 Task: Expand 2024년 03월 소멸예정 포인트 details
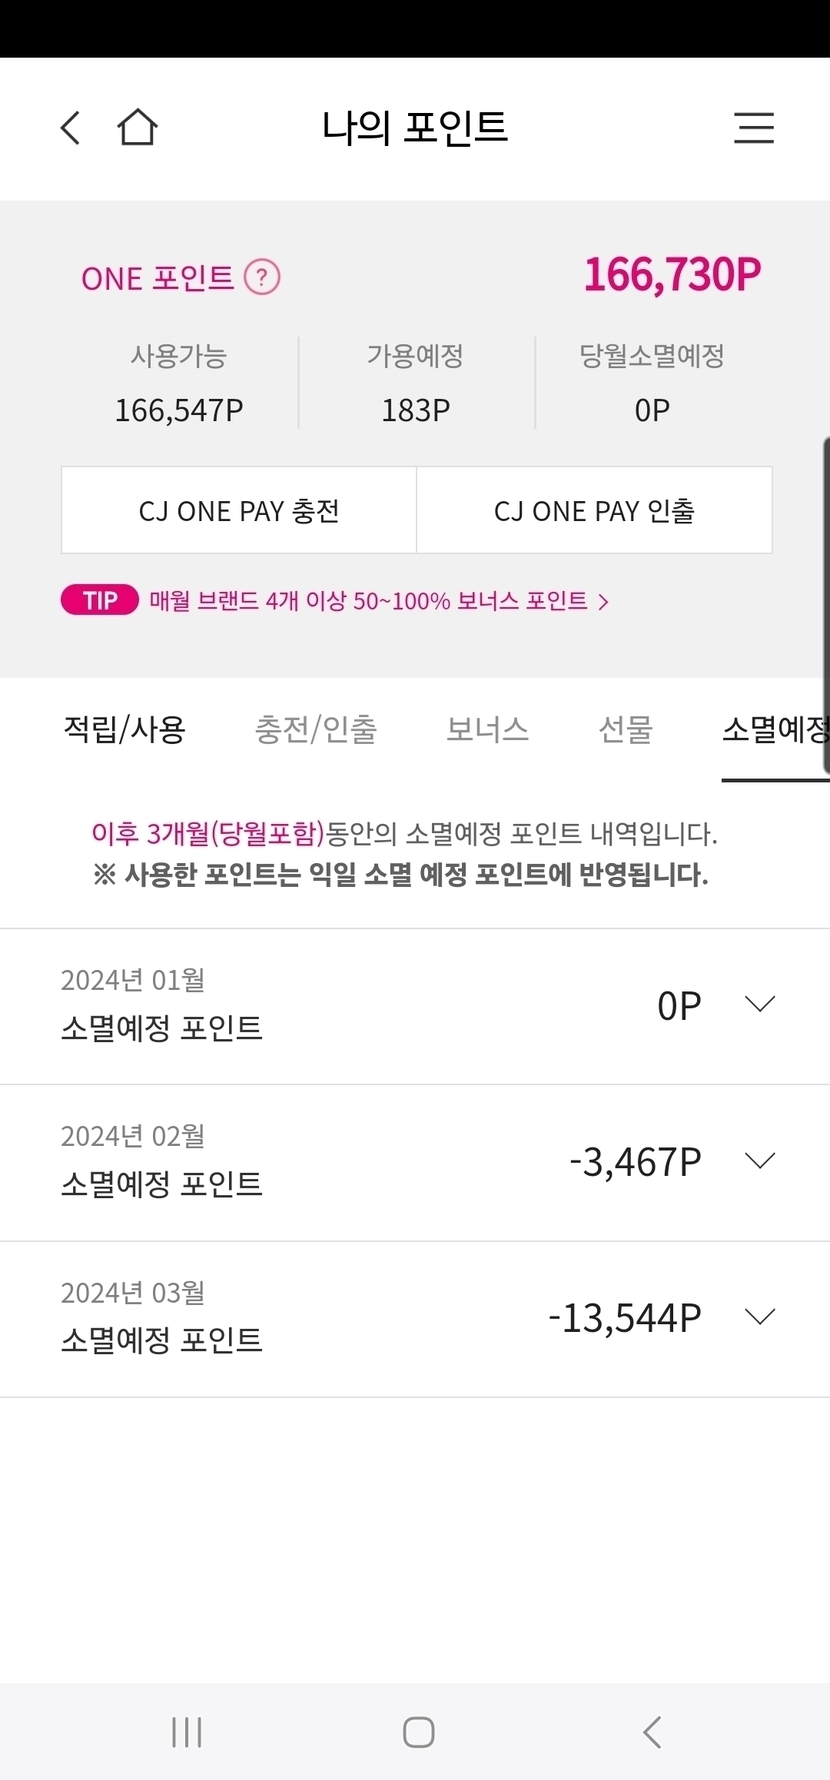pos(760,1317)
